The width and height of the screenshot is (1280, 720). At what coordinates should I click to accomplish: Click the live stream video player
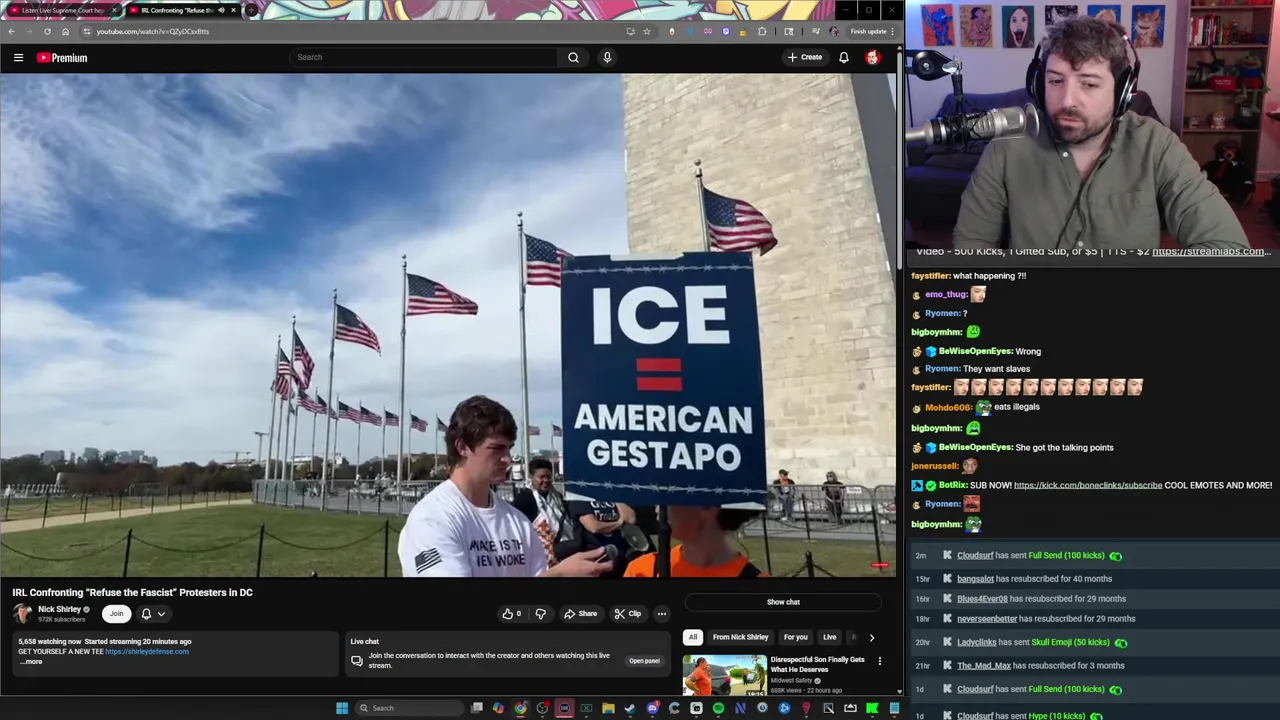coord(448,325)
